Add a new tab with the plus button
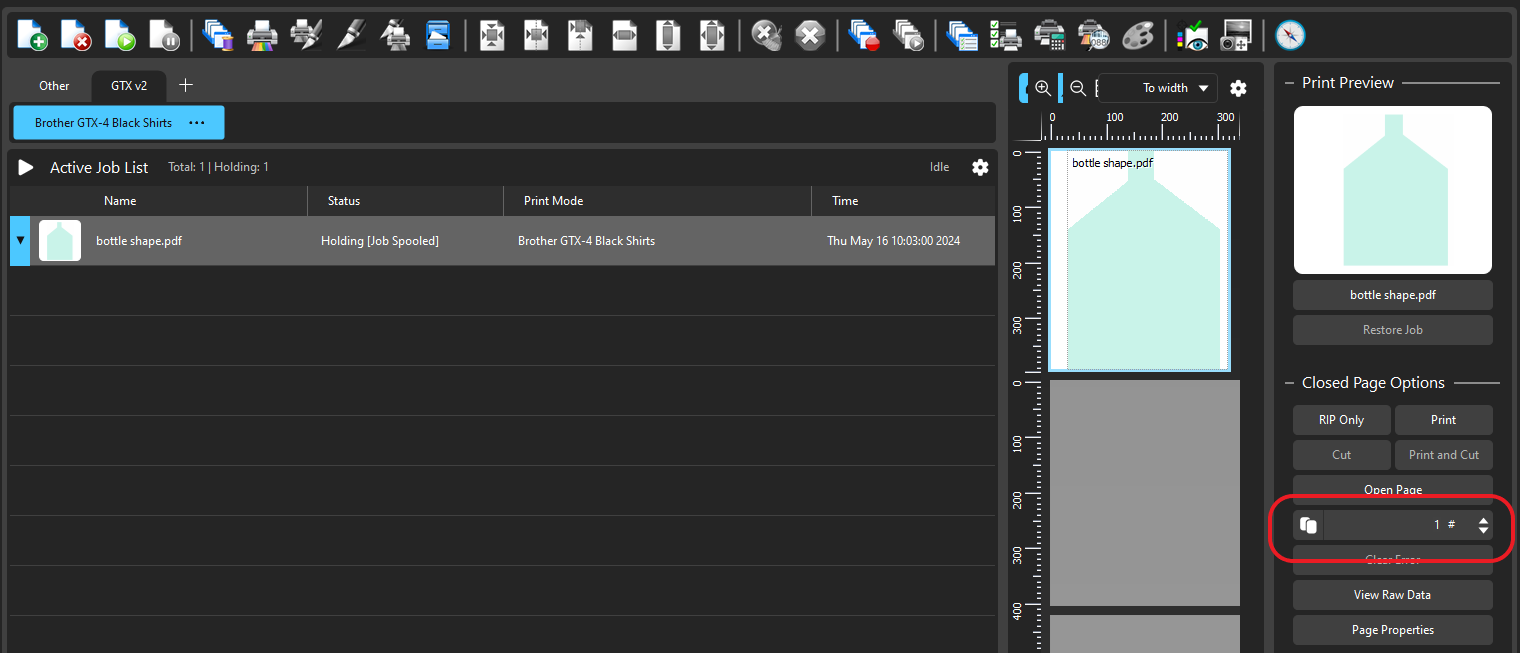1520x653 pixels. (x=185, y=86)
